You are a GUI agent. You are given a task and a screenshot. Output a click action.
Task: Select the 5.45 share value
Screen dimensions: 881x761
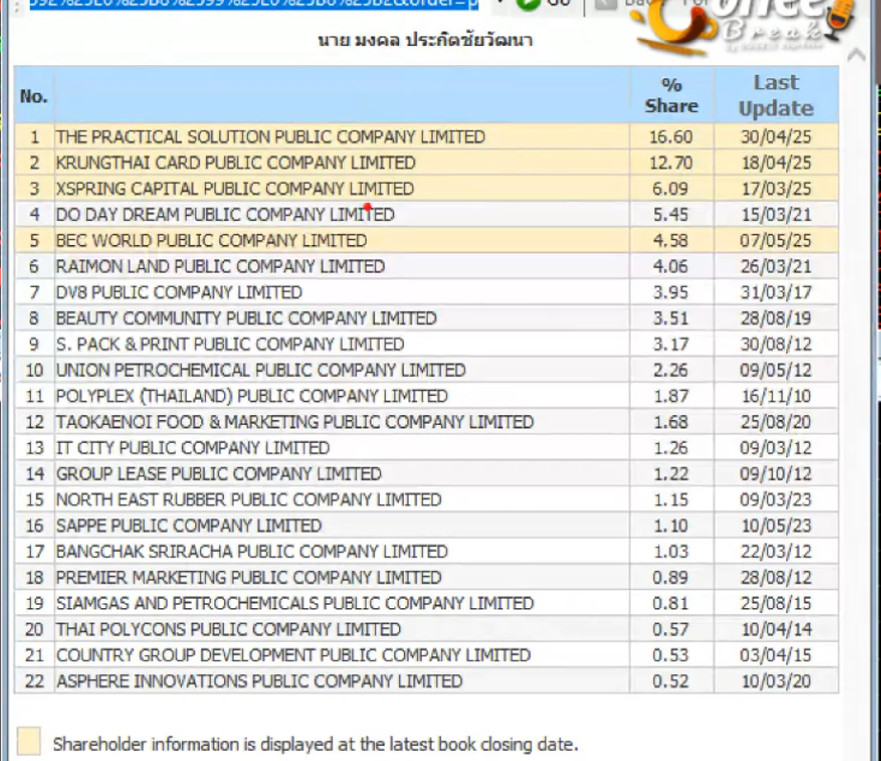click(x=670, y=214)
